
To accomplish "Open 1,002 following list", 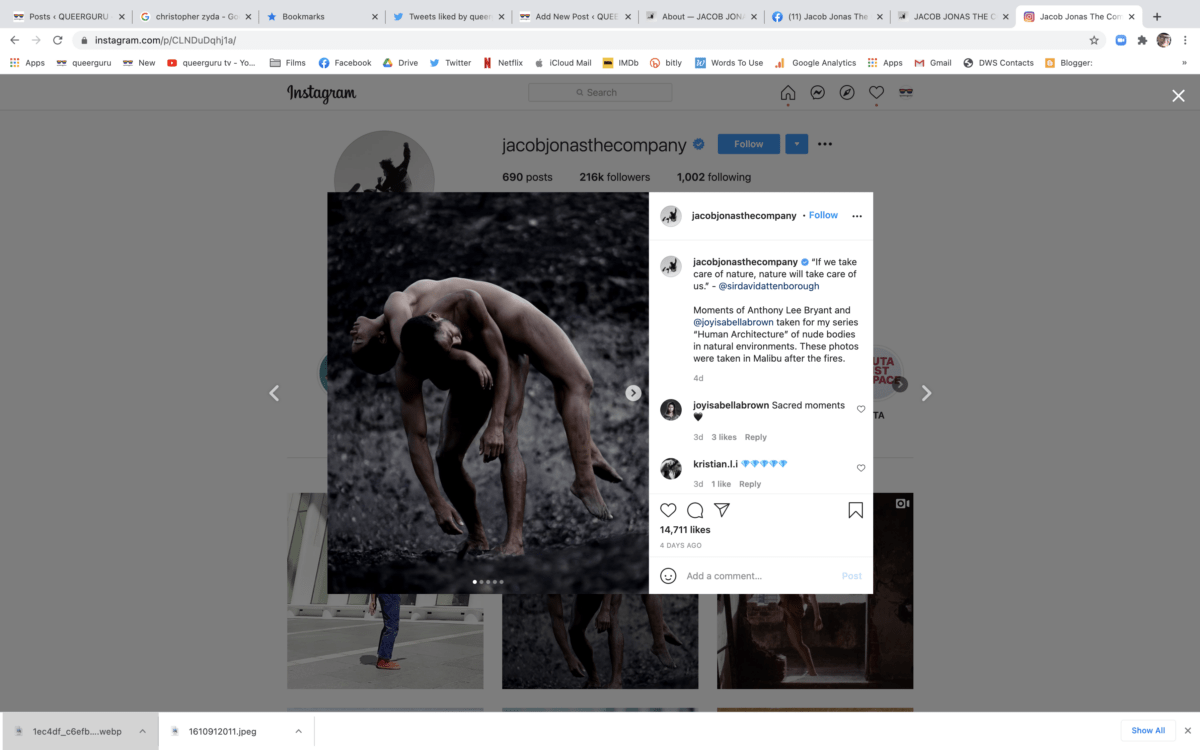I will [x=714, y=177].
